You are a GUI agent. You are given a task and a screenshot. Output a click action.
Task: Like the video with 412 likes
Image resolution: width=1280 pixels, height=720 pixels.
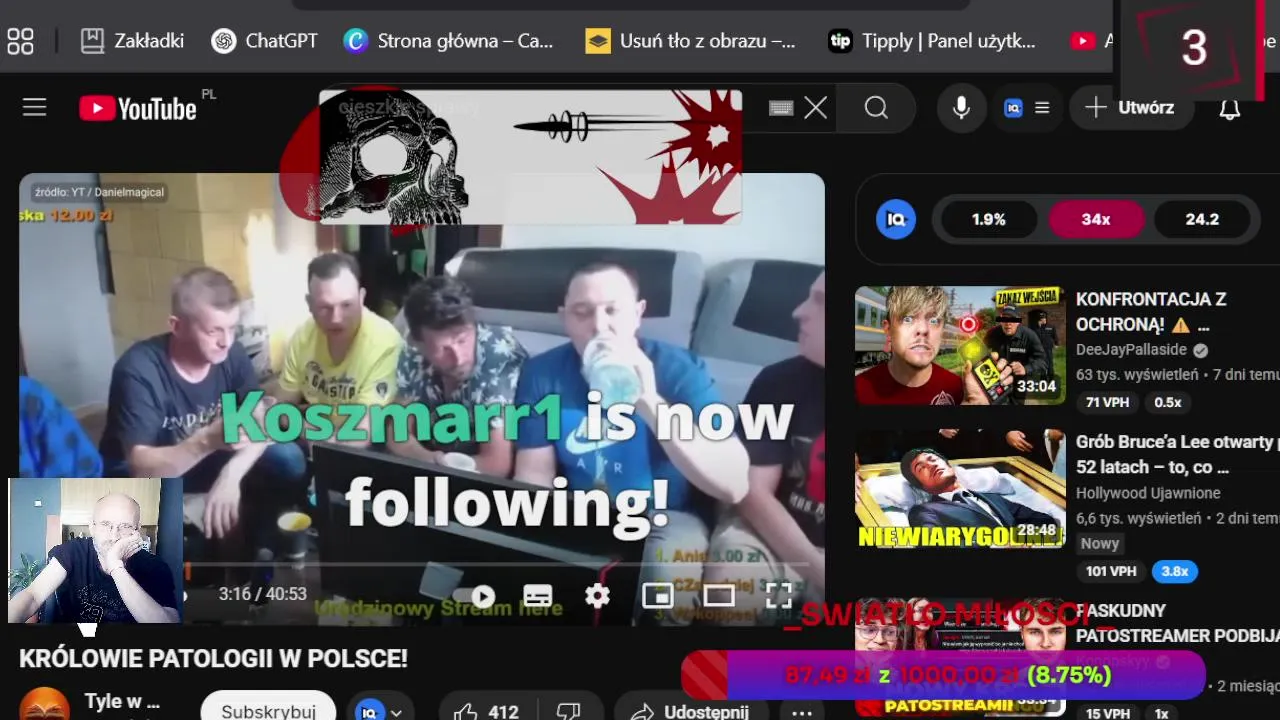[486, 712]
